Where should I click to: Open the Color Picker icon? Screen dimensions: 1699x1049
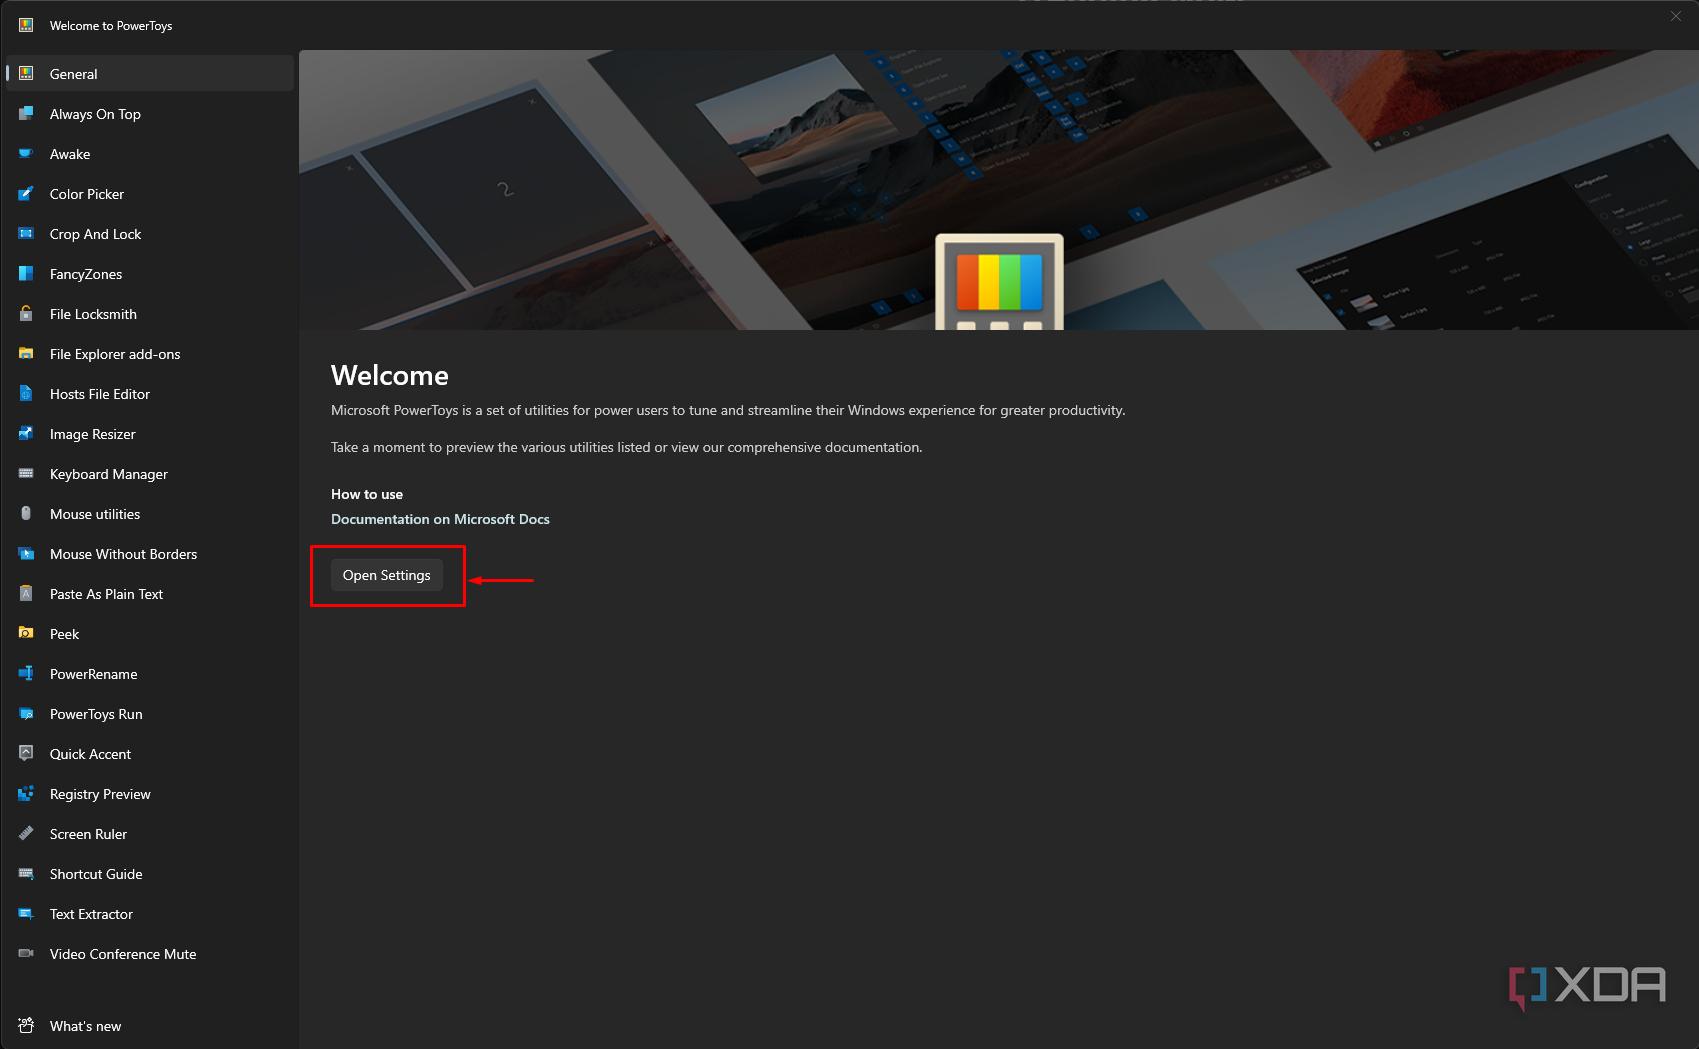pos(26,194)
